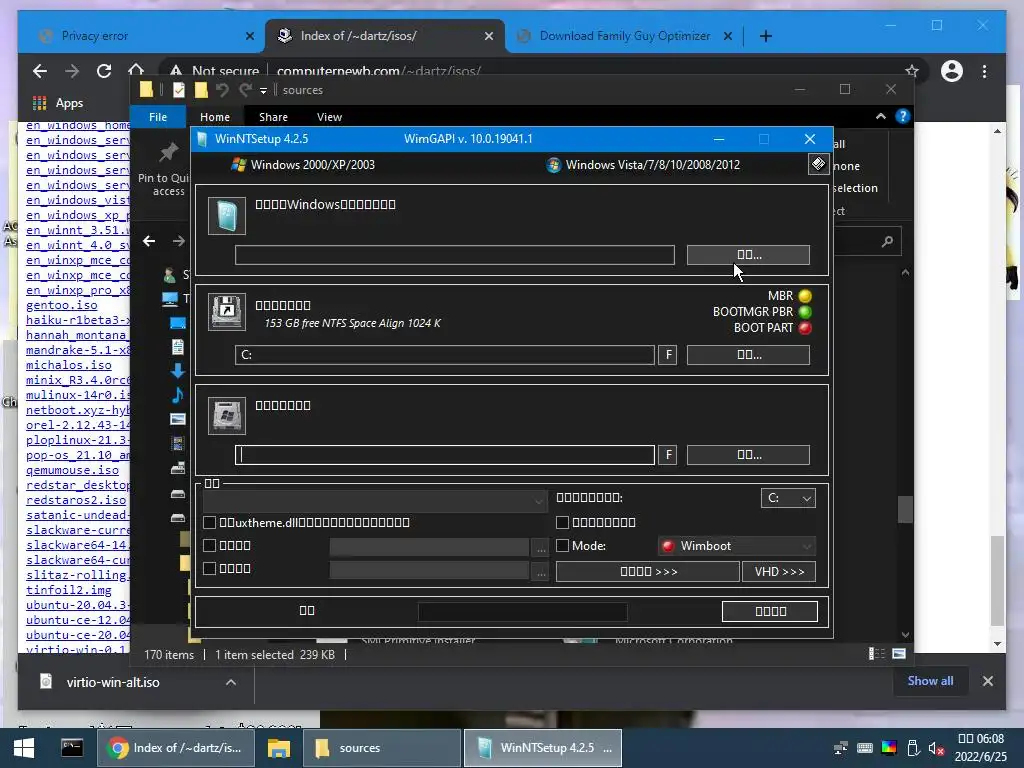Click the installation drive icon
This screenshot has width=1024, height=768.
tap(227, 415)
